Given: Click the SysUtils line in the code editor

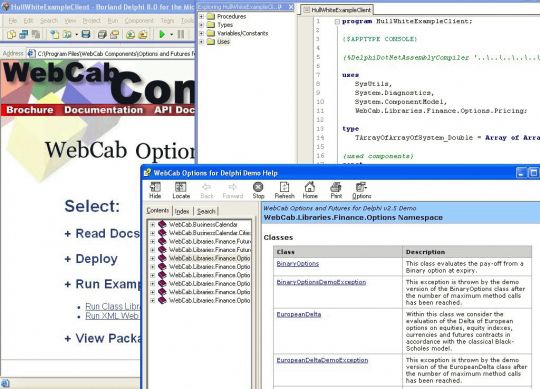Looking at the screenshot, I should pyautogui.click(x=373, y=84).
